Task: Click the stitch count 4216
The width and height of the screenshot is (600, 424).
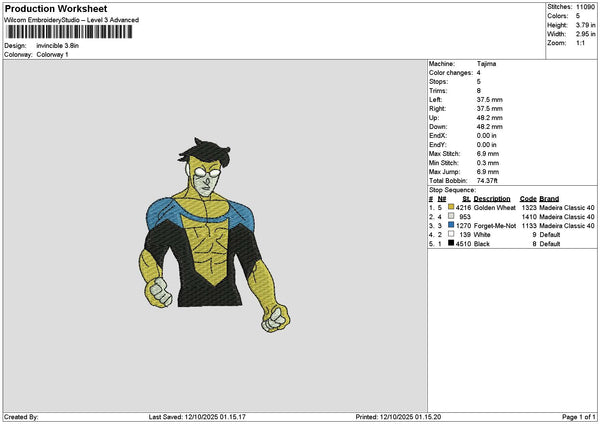Action: 463,207
